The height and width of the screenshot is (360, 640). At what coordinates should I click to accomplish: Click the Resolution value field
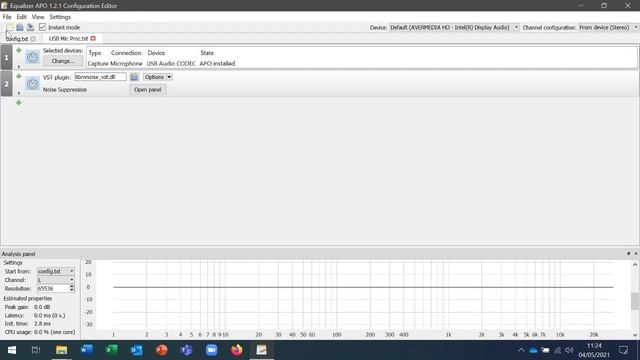pos(52,288)
